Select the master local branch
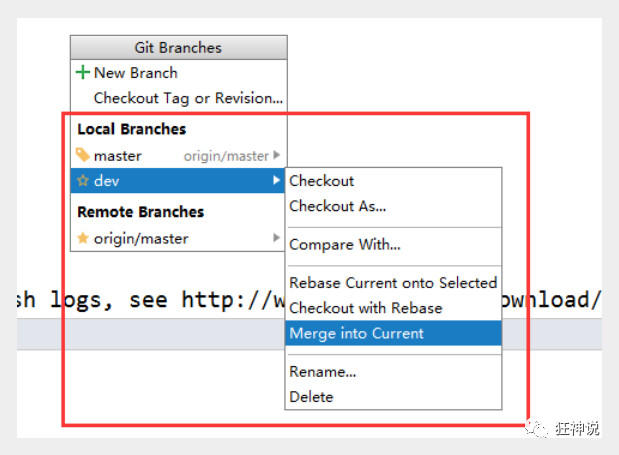 click(x=178, y=155)
